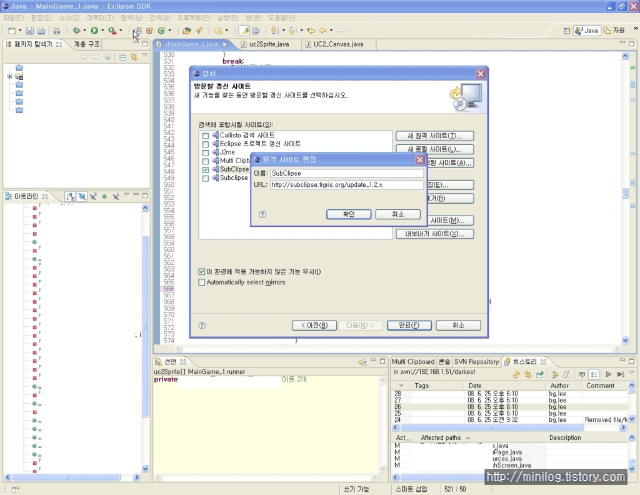
Task: Toggle compare mode button in History toolbar
Action: coord(594,375)
